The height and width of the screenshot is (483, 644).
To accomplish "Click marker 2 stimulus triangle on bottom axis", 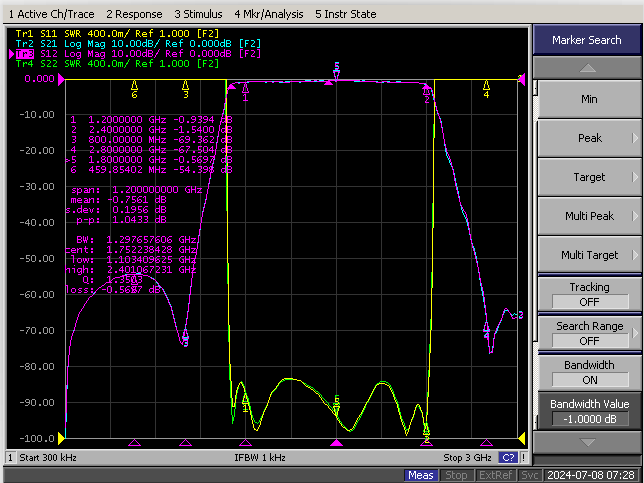I will 426,442.
